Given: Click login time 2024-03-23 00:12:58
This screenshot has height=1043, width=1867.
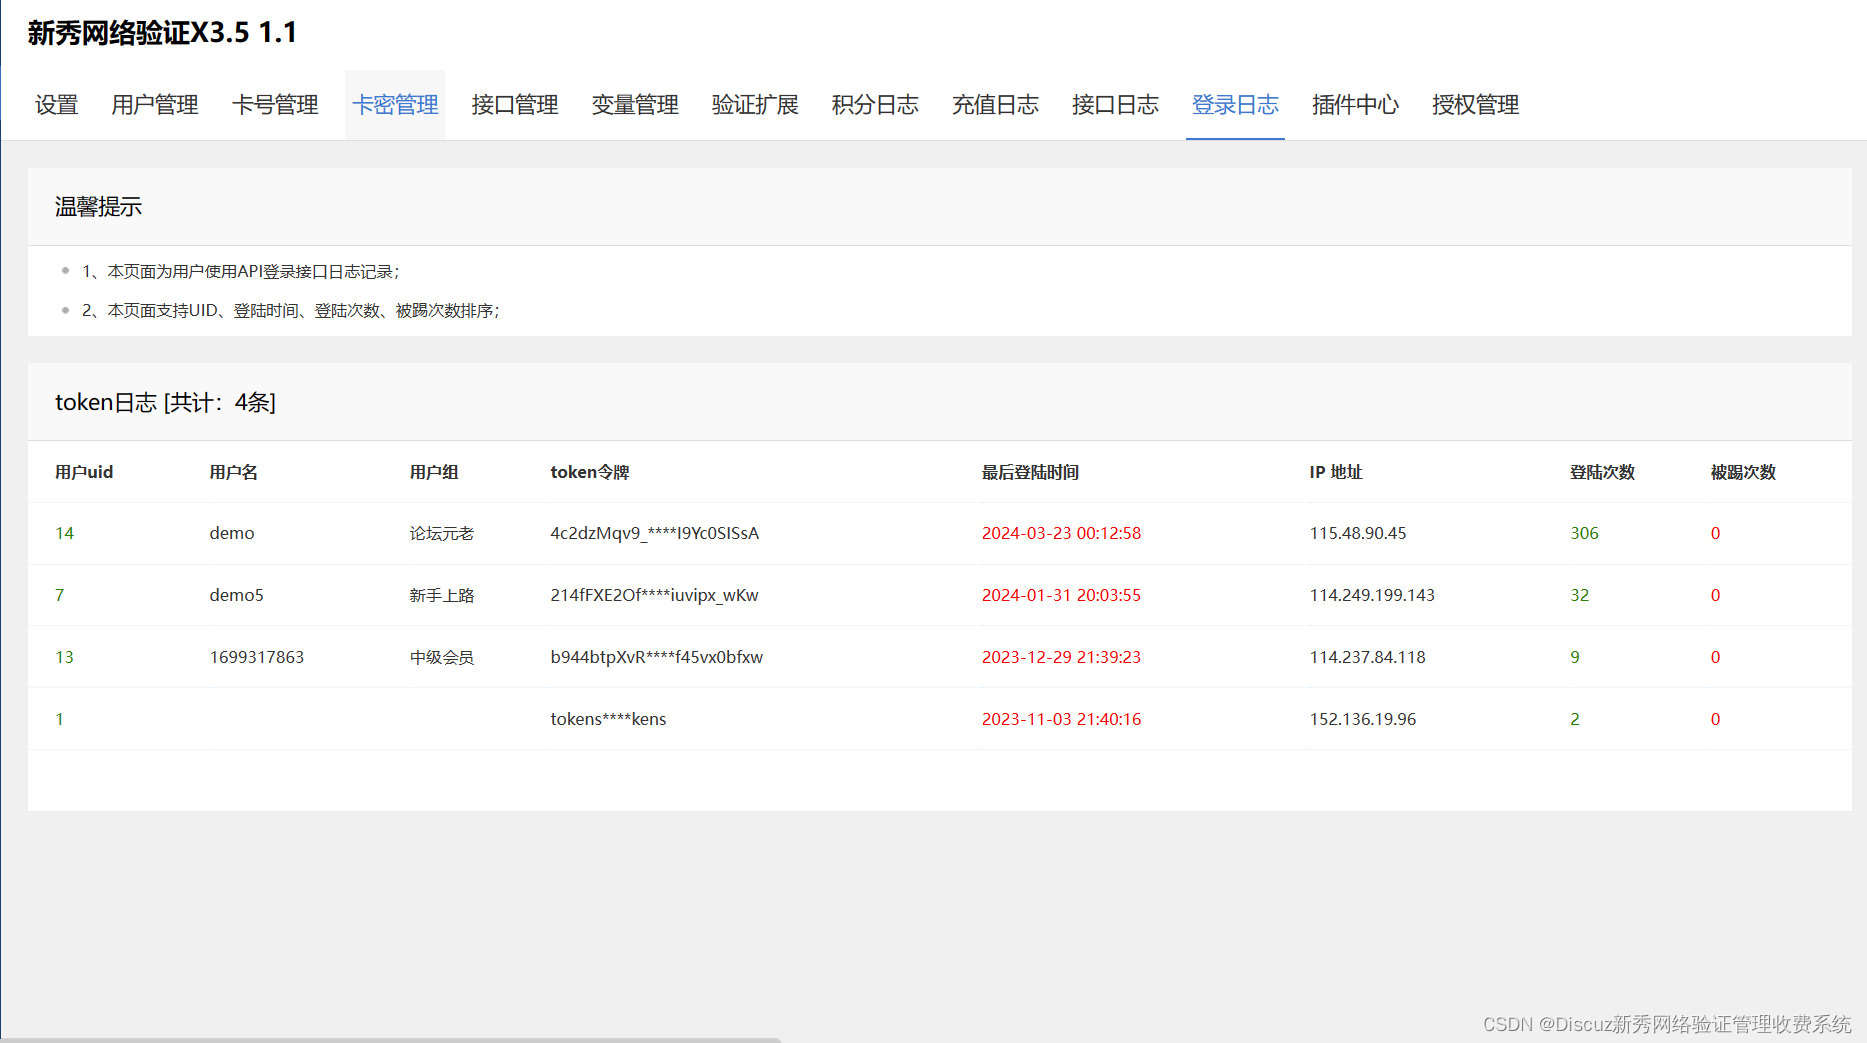Looking at the screenshot, I should click(x=1061, y=533).
